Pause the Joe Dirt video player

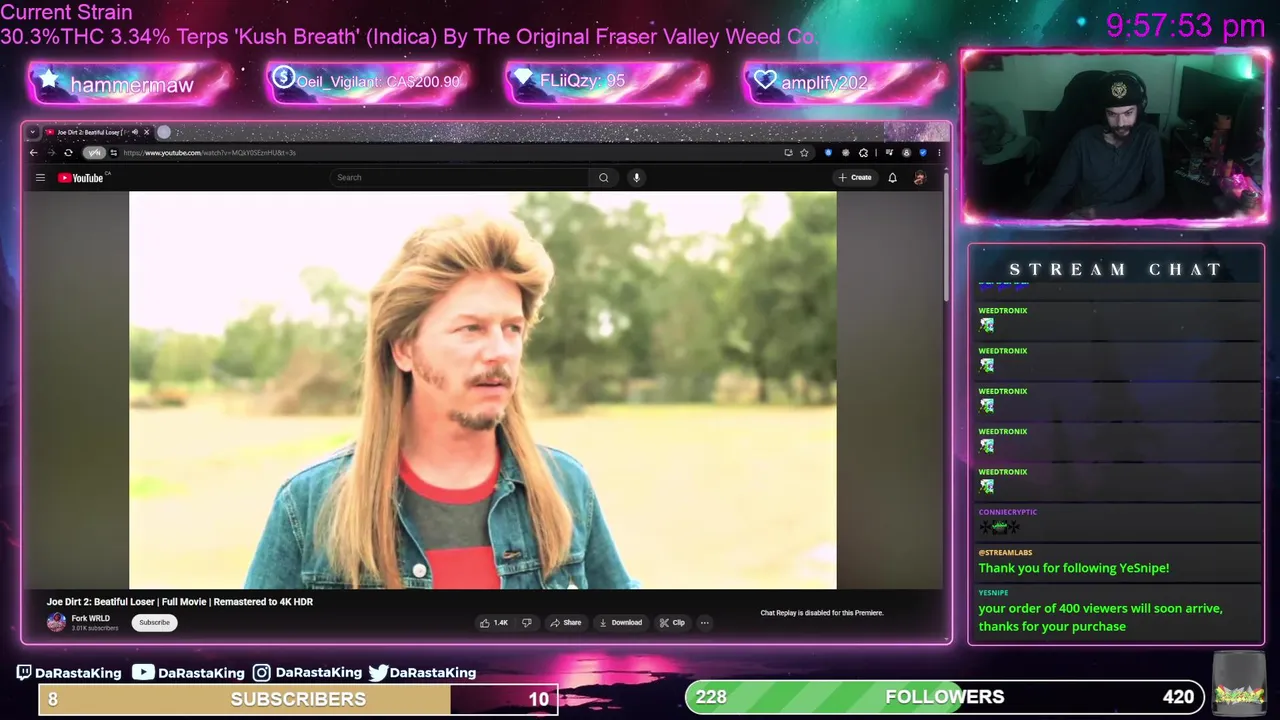(483, 390)
